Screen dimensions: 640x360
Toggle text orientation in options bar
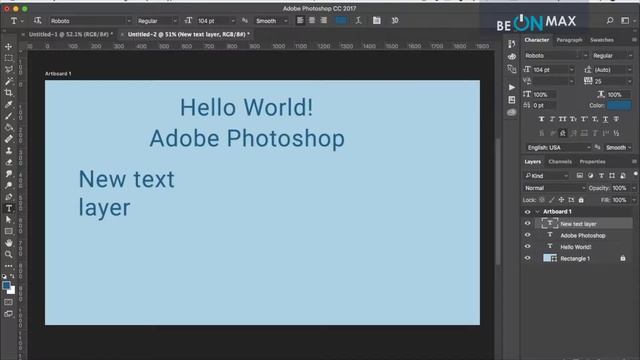[x=38, y=20]
